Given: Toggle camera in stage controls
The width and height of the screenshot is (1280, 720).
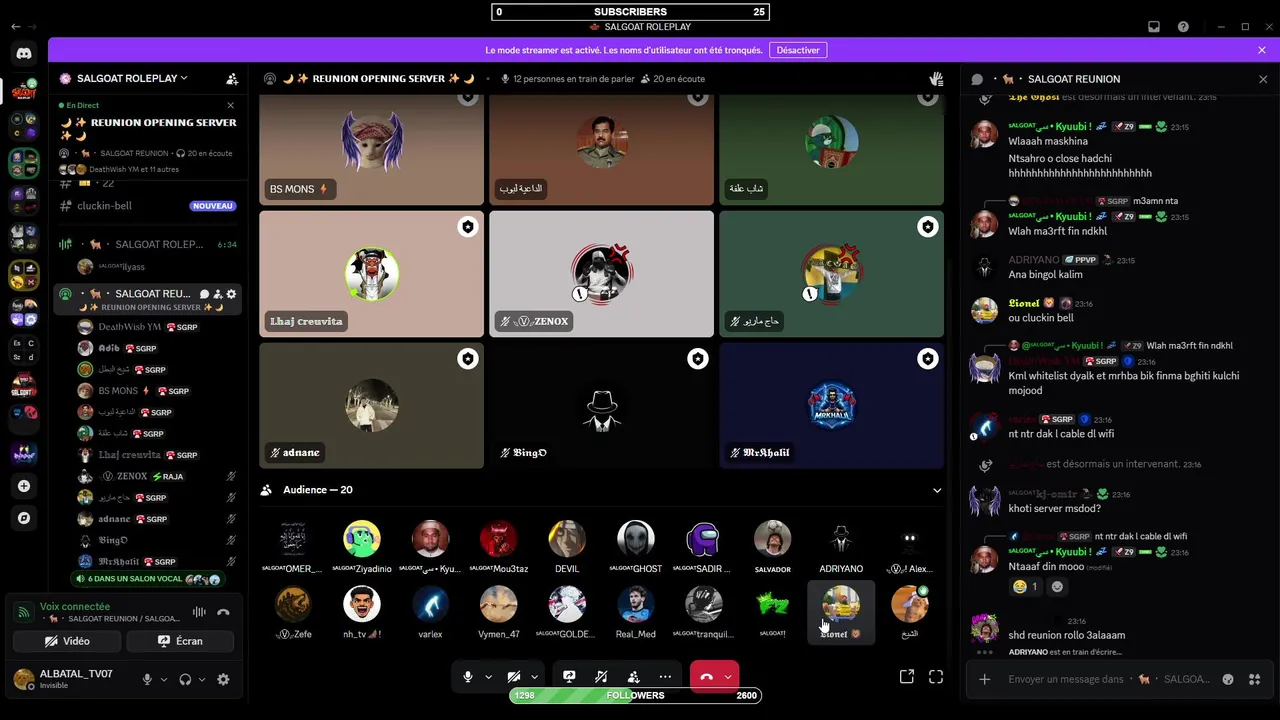Looking at the screenshot, I should click(514, 677).
